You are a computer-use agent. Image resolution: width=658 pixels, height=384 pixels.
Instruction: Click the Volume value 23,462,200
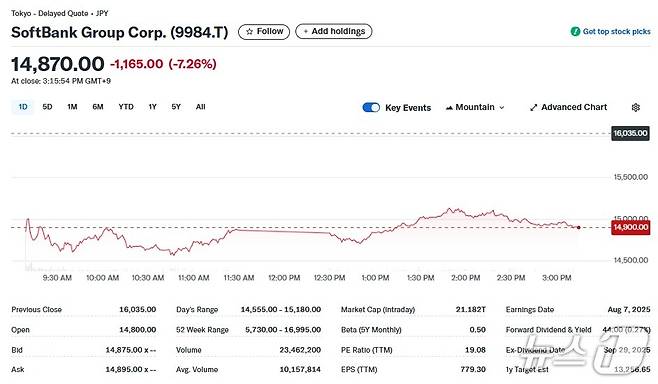click(300, 350)
